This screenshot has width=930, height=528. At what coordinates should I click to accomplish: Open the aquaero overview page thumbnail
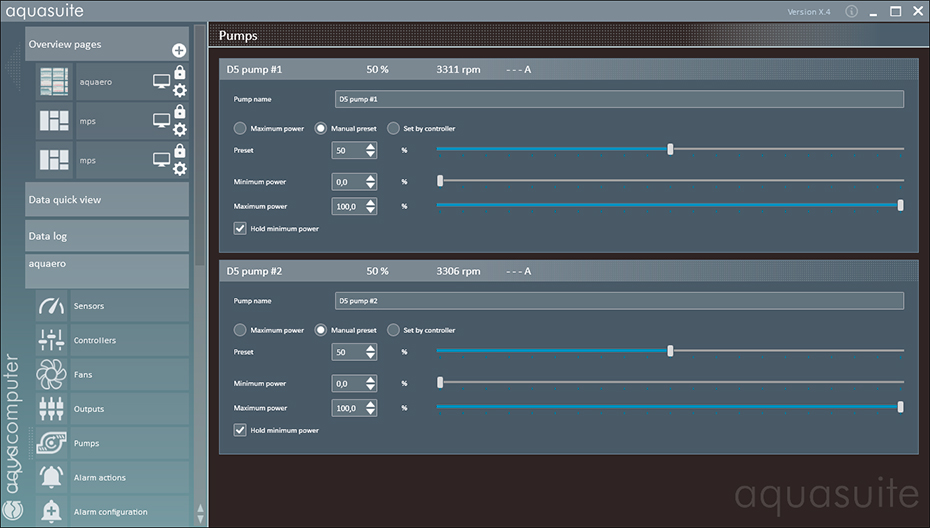pyautogui.click(x=54, y=82)
